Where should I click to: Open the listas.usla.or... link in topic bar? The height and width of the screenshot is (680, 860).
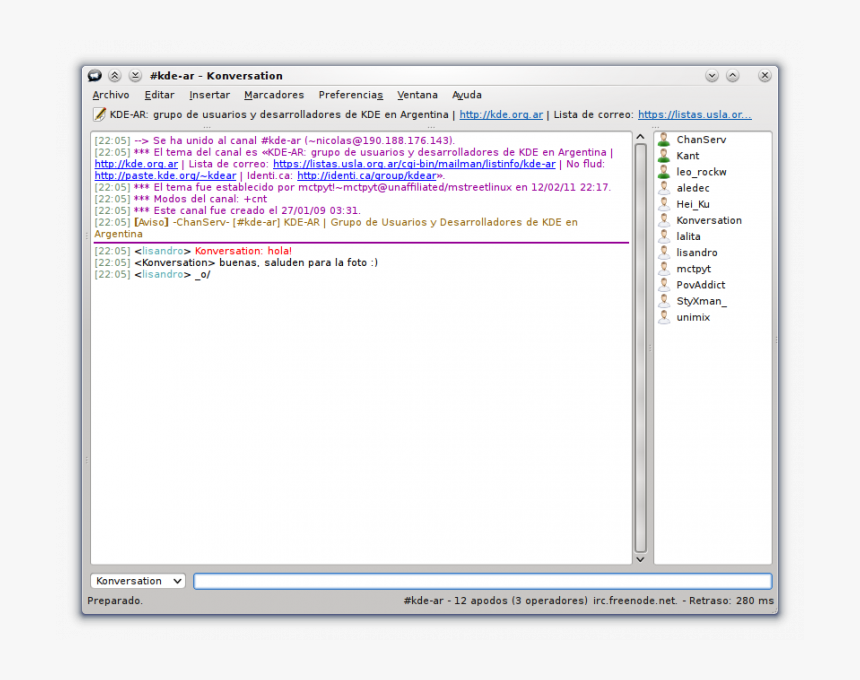695,115
